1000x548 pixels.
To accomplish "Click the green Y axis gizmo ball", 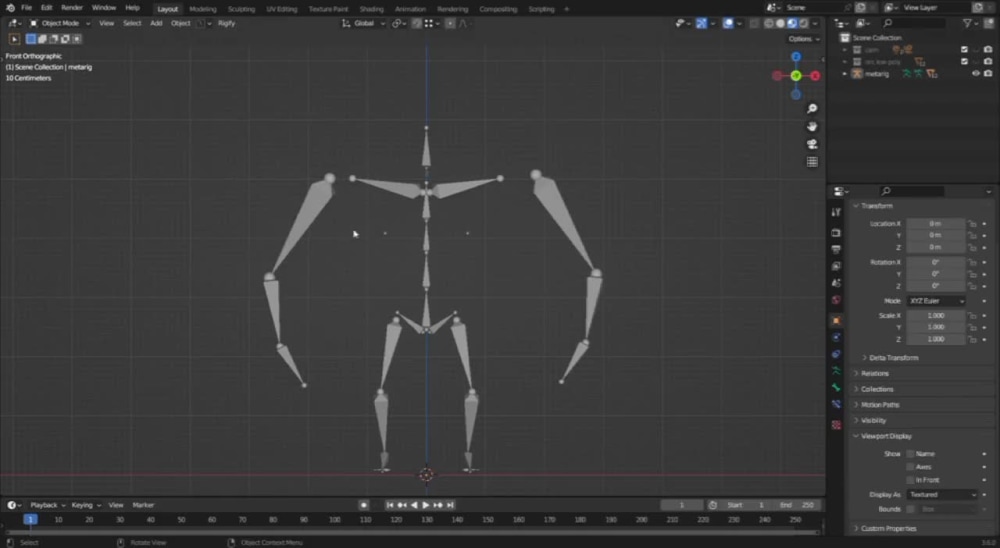I will (796, 76).
